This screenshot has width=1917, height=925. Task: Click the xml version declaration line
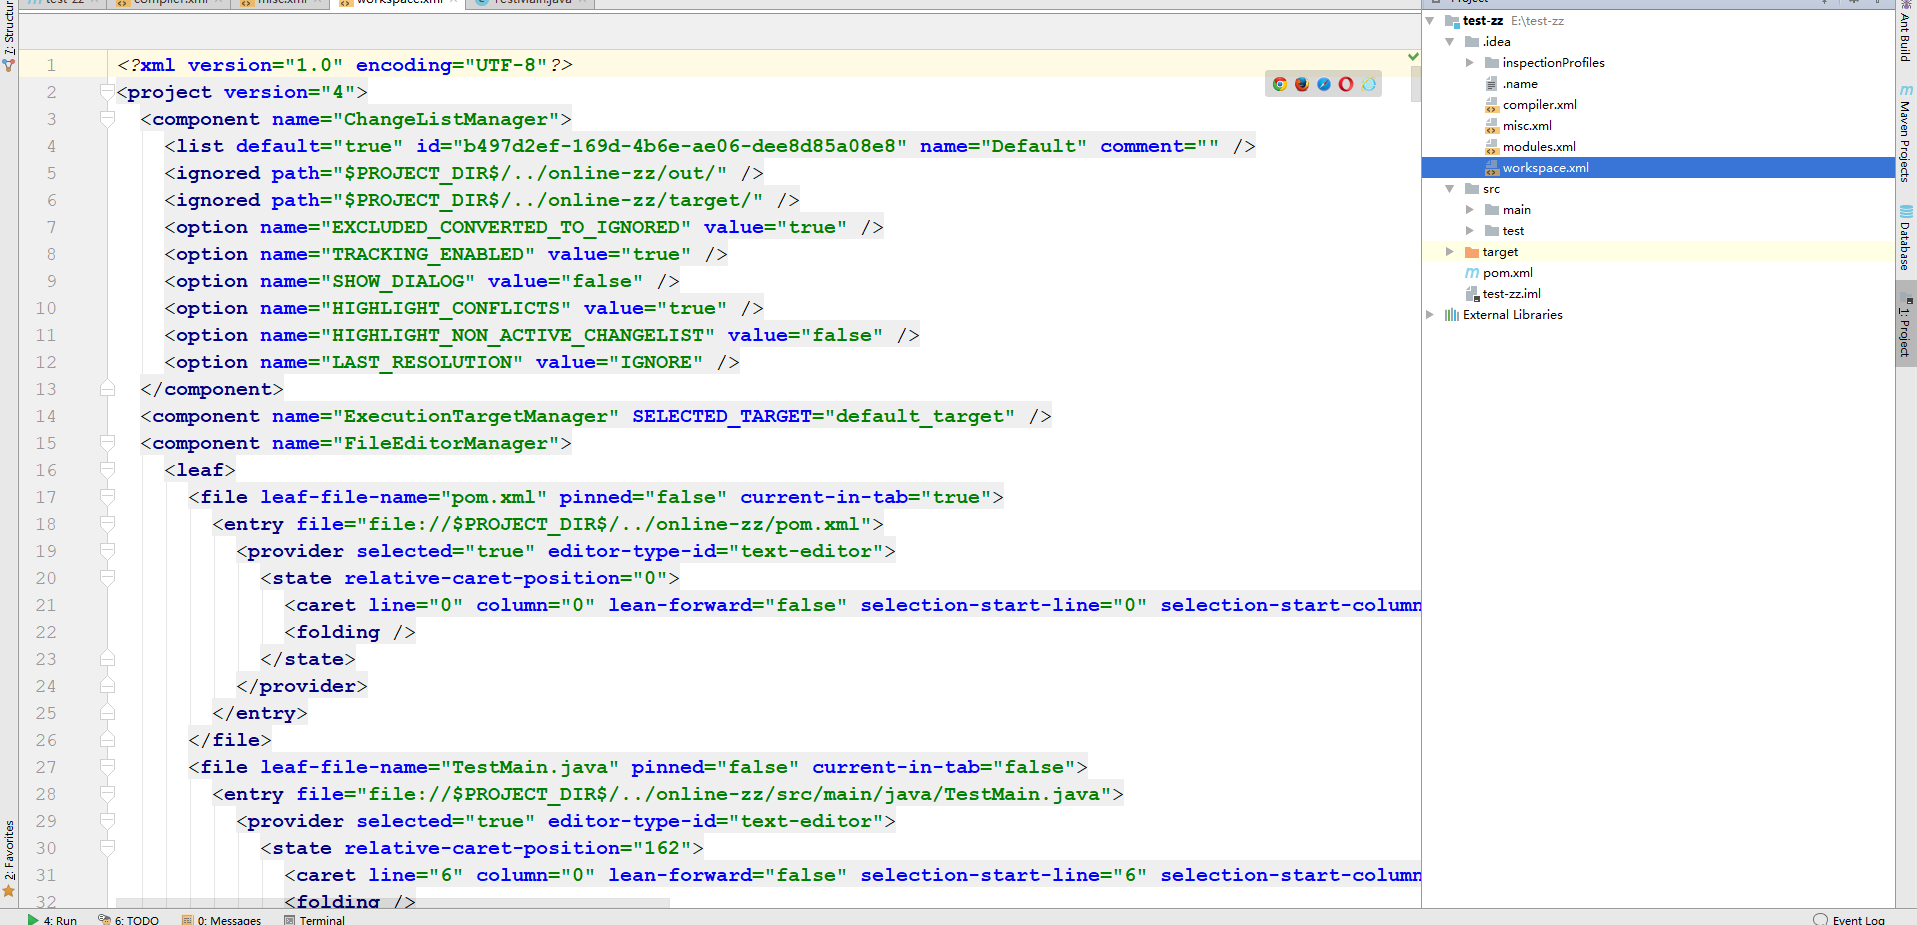pyautogui.click(x=344, y=65)
